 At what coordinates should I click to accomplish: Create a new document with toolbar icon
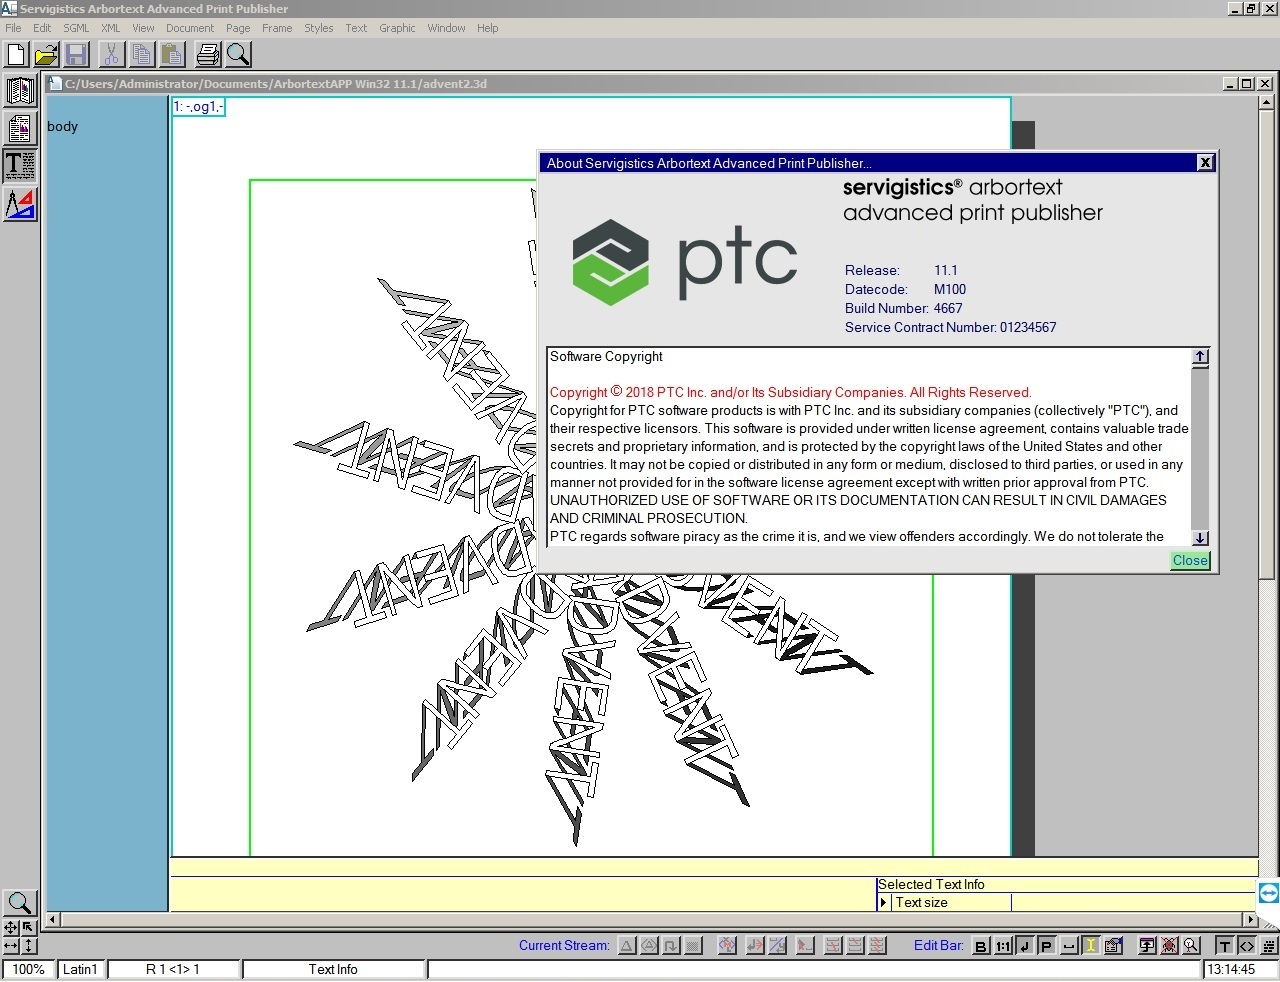click(x=16, y=54)
